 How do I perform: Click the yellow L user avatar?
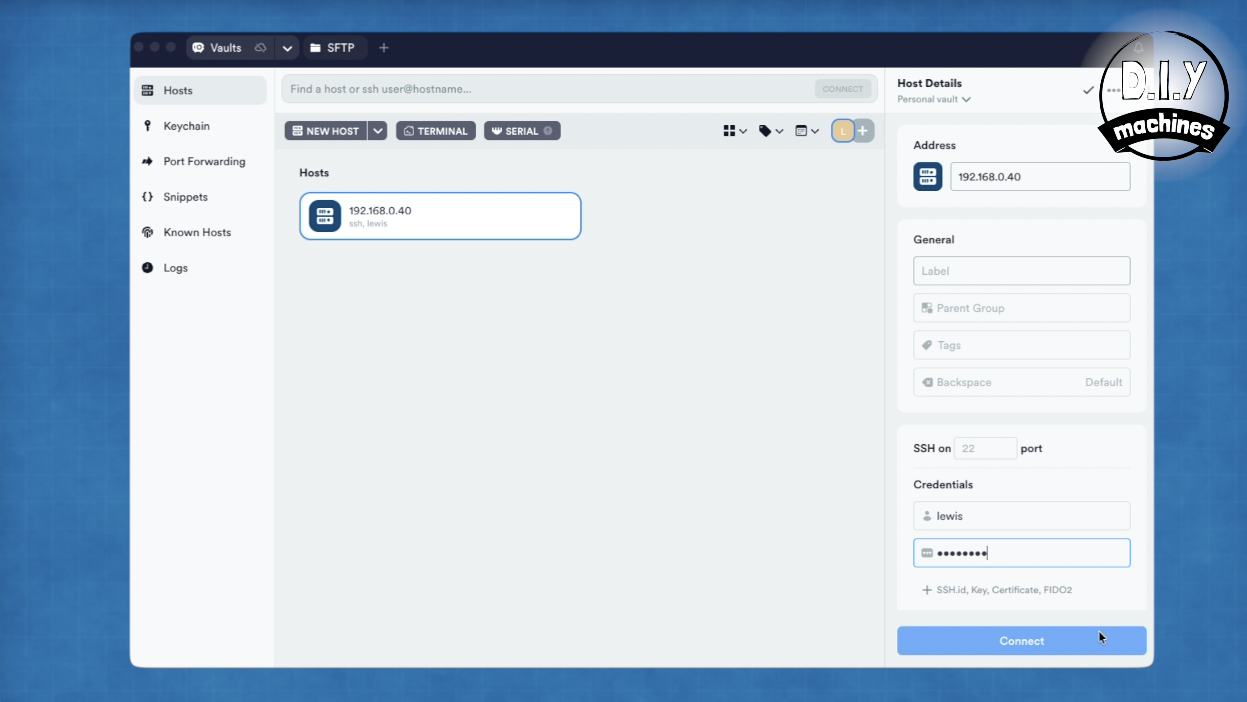click(x=843, y=131)
